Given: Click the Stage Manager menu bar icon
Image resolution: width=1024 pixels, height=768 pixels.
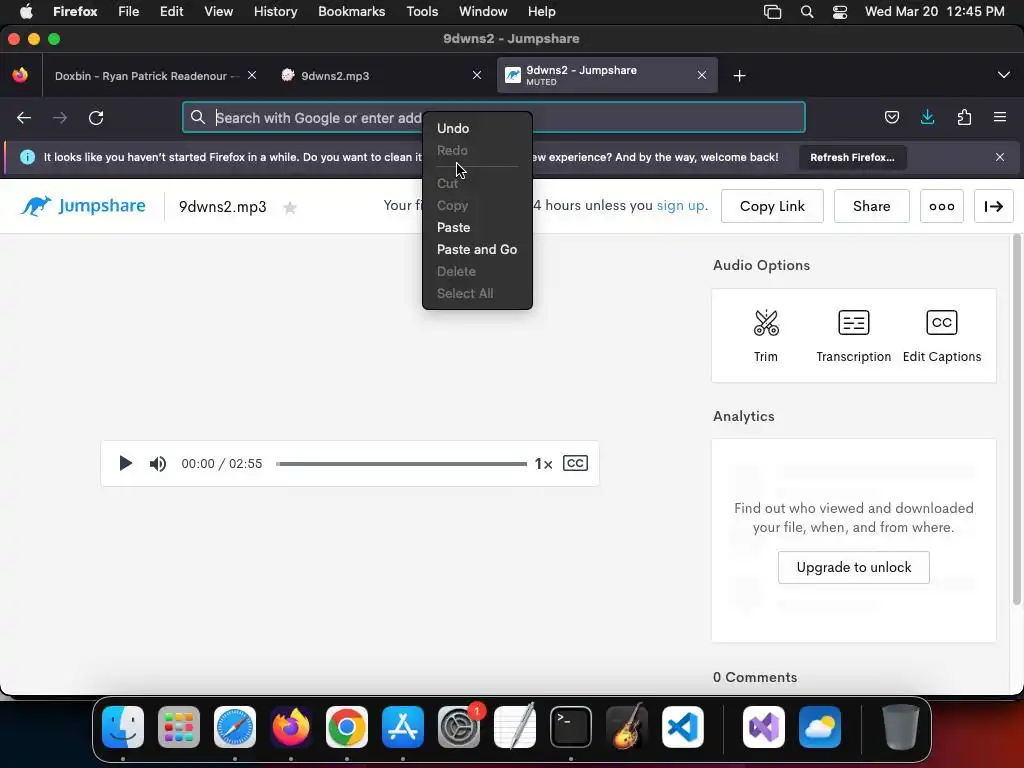Looking at the screenshot, I should point(773,12).
